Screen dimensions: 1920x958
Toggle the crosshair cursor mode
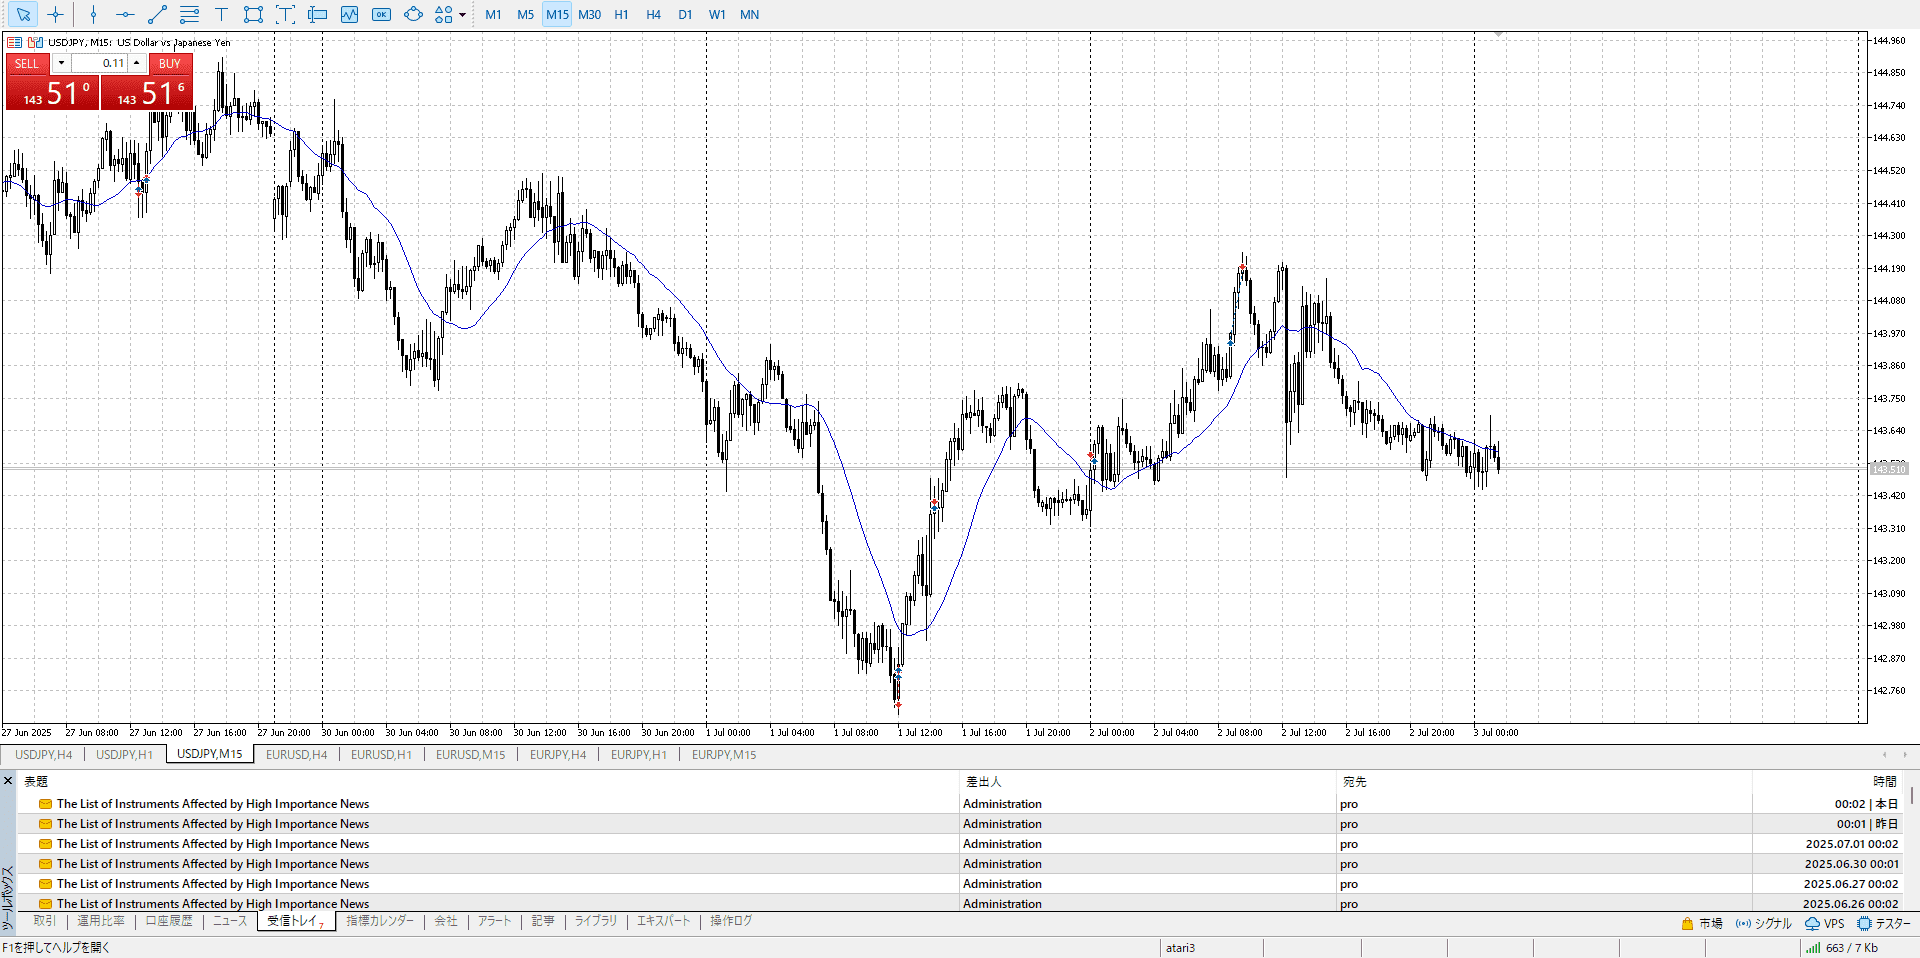tap(55, 15)
